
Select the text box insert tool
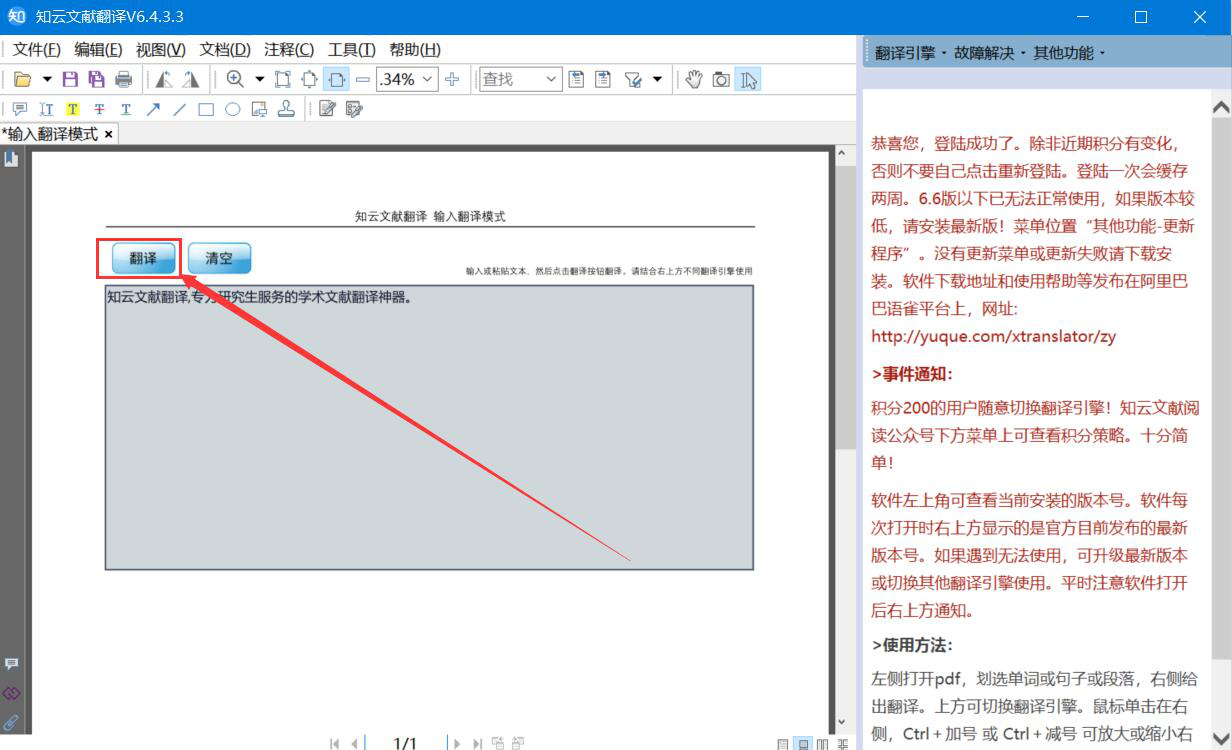coord(46,109)
